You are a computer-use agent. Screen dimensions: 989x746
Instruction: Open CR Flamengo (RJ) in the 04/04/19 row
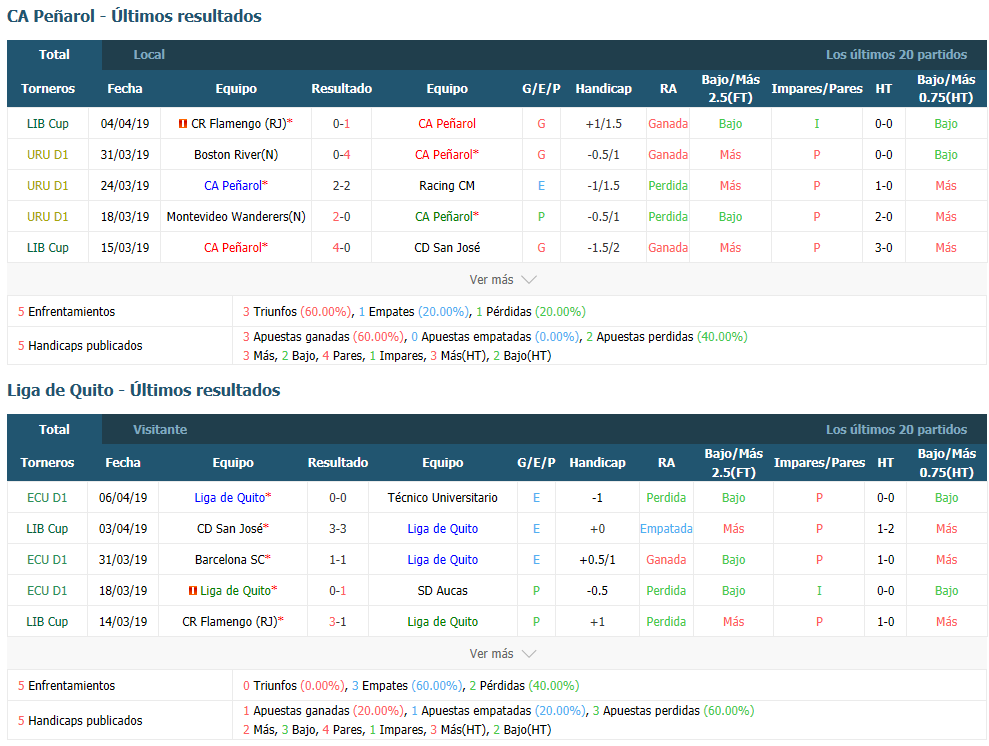click(239, 124)
